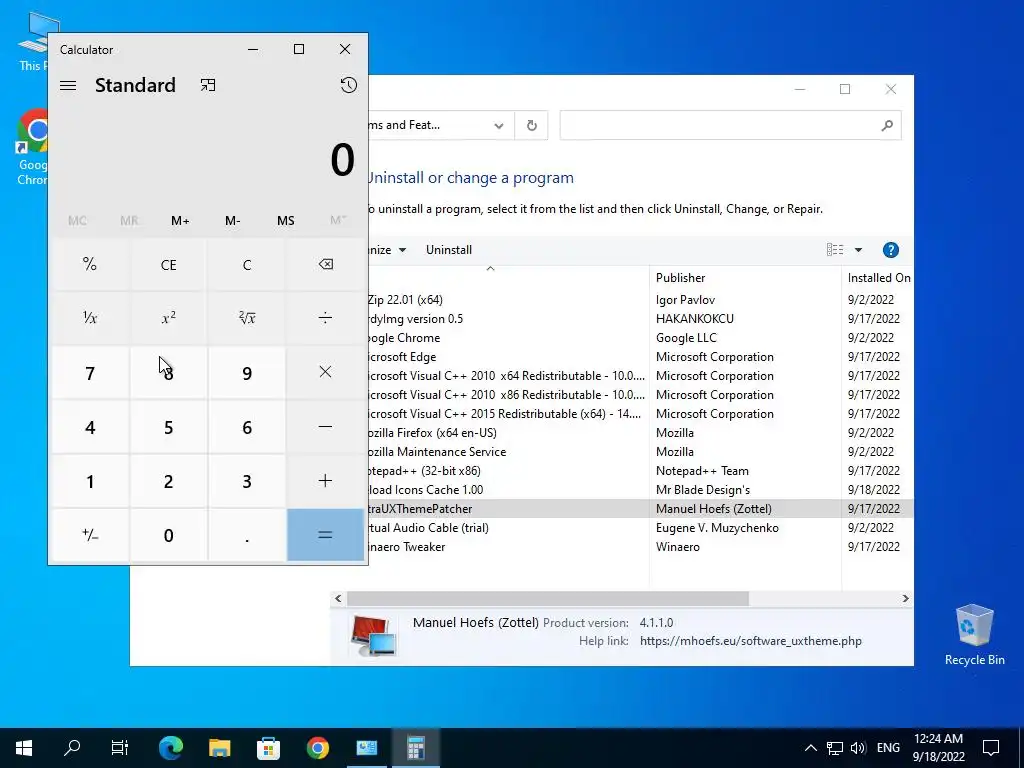The height and width of the screenshot is (768, 1024).
Task: Open the volume speaker tray icon
Action: click(x=859, y=748)
